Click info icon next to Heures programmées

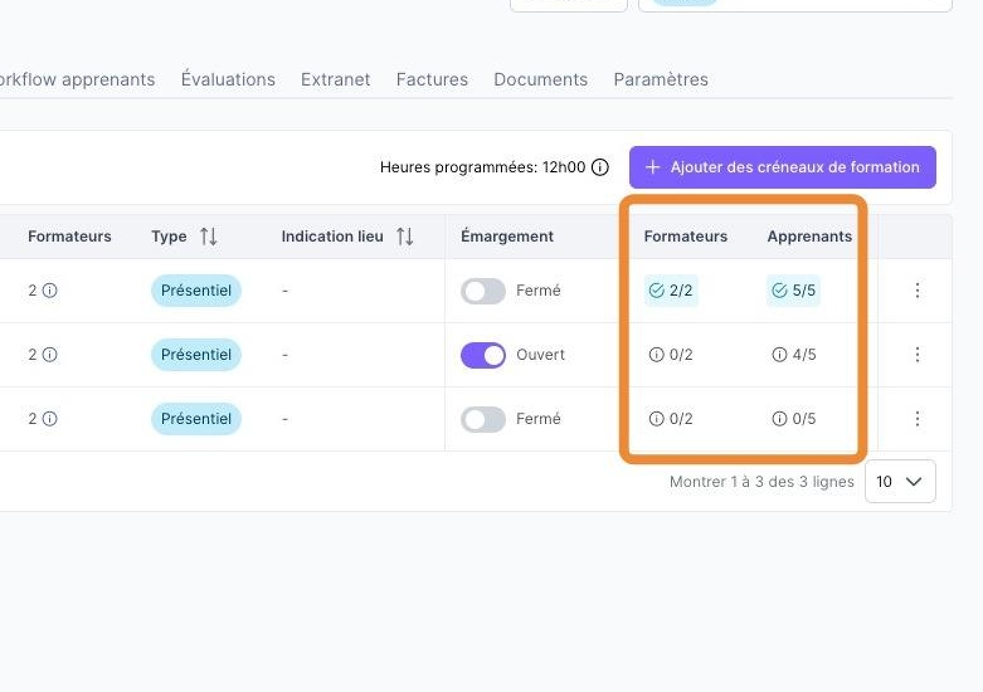(600, 168)
